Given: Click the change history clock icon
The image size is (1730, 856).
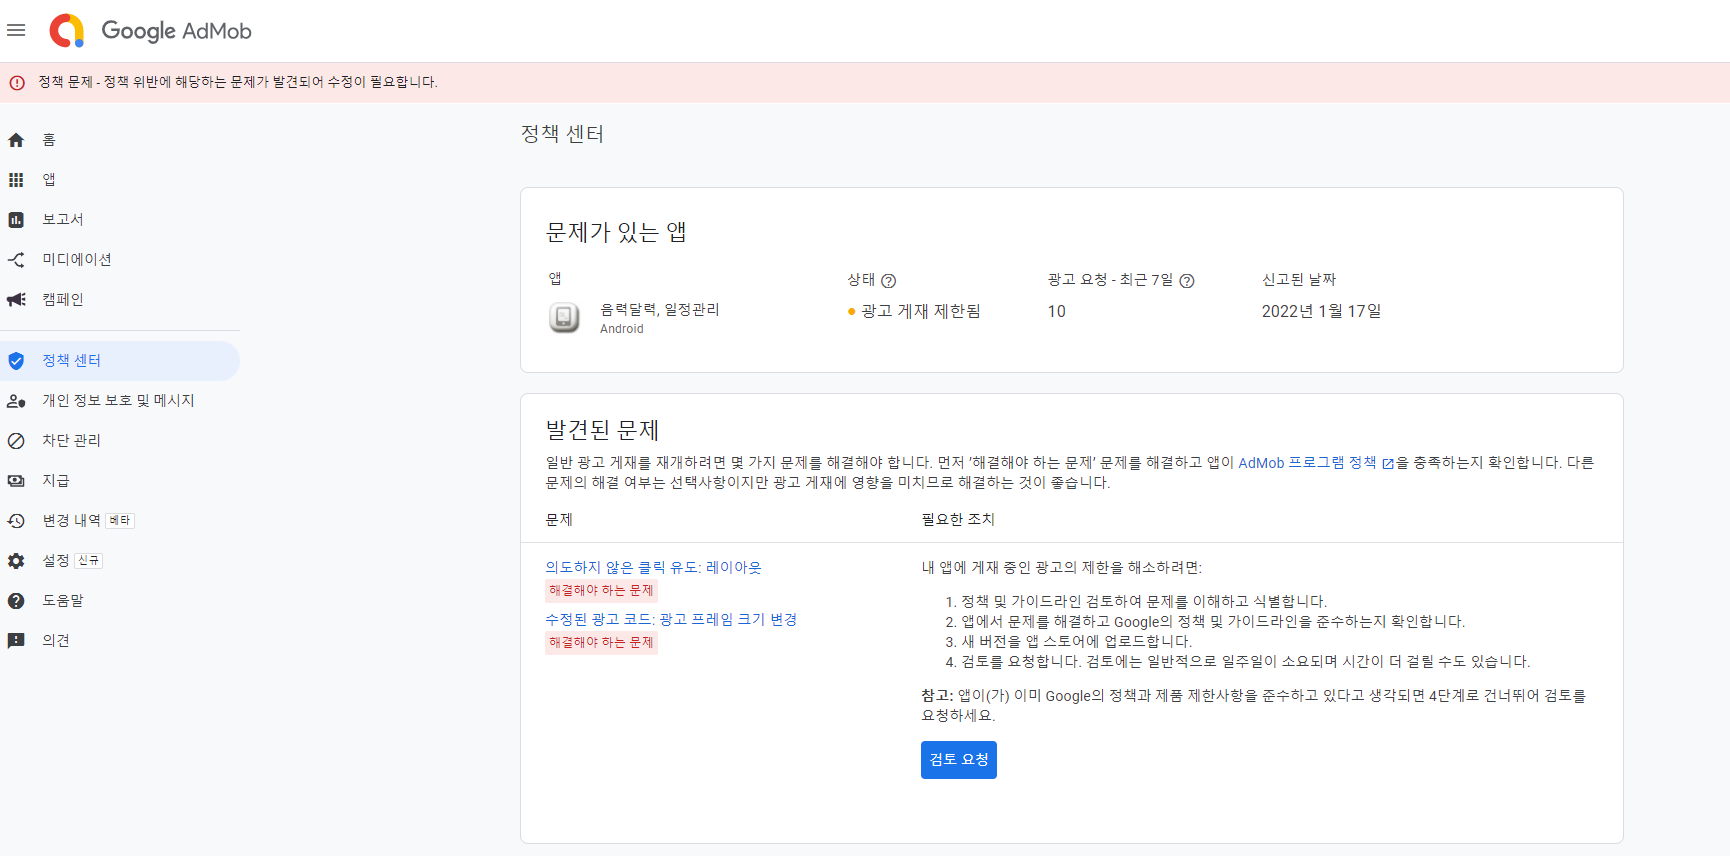Looking at the screenshot, I should [x=16, y=521].
